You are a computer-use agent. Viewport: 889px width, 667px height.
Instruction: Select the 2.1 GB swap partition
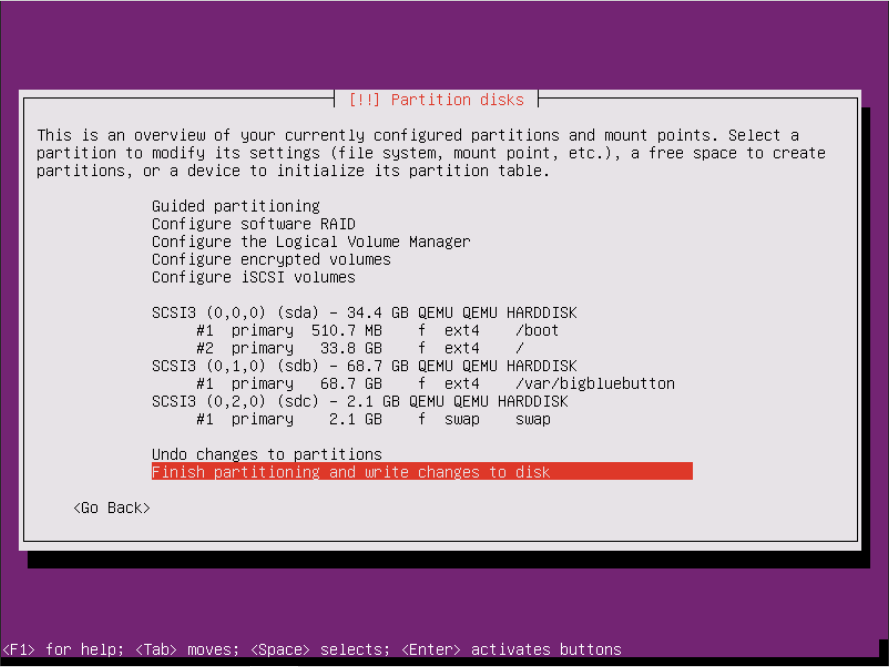pyautogui.click(x=373, y=419)
